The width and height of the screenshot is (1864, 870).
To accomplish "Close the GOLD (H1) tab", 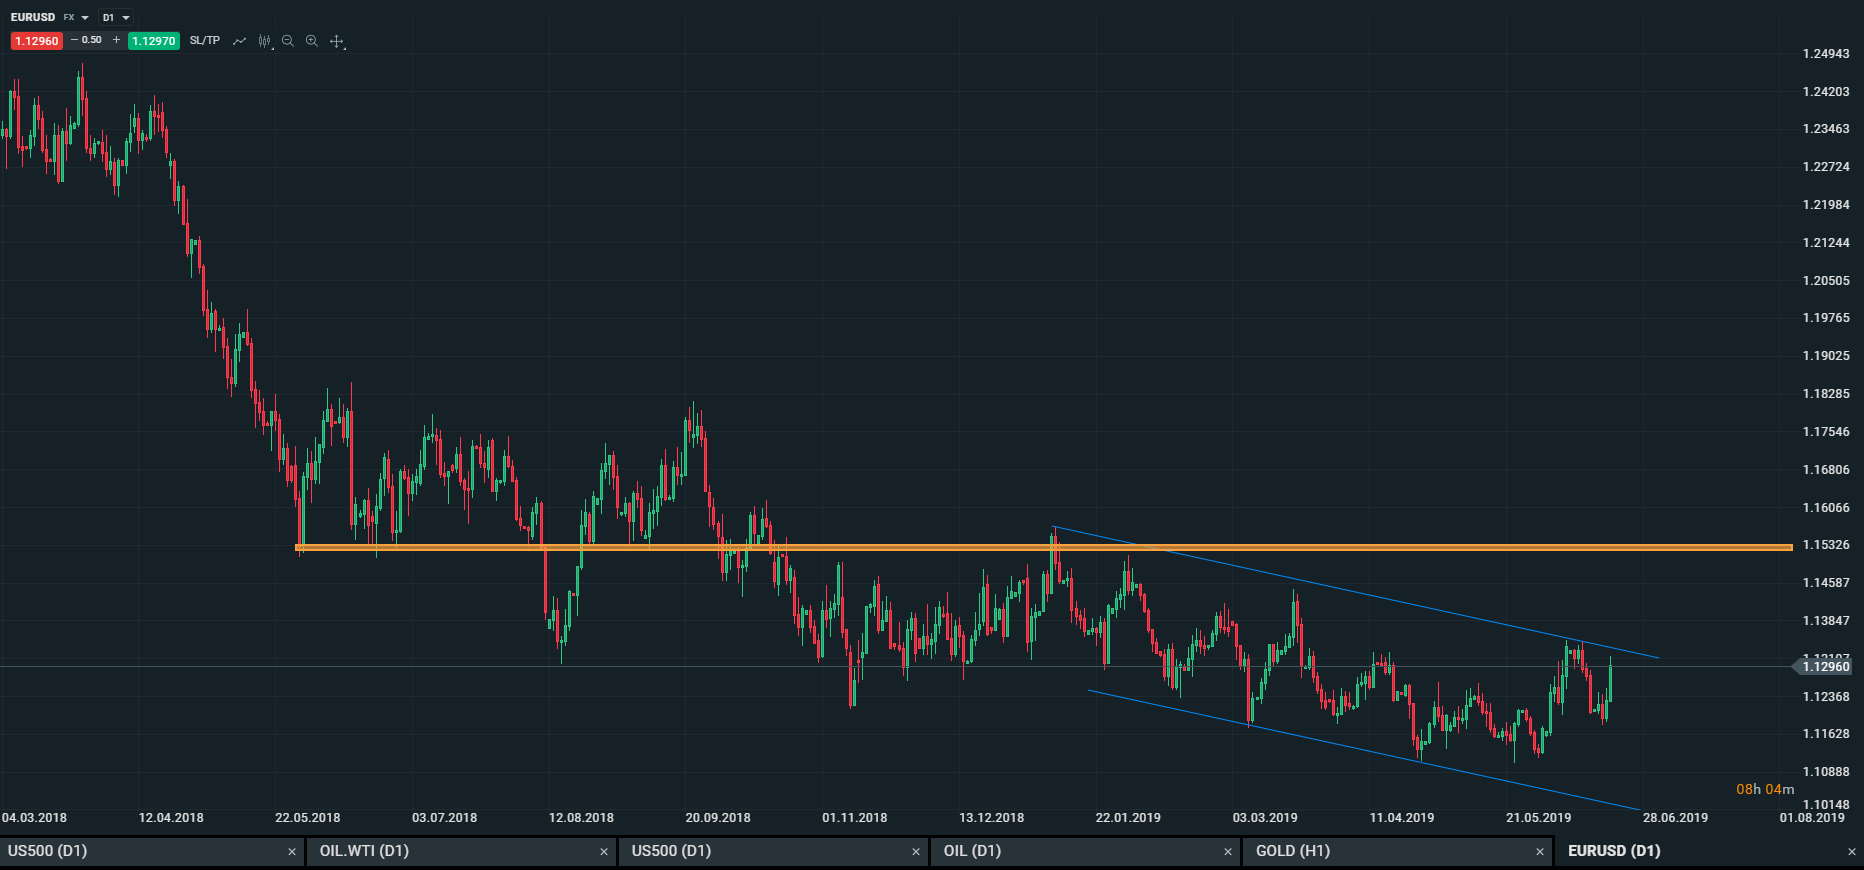I will (1540, 852).
